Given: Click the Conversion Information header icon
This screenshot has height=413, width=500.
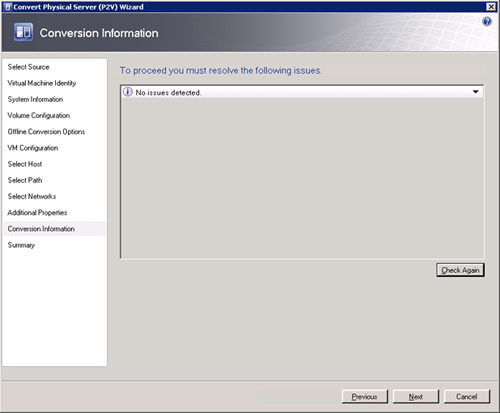Looking at the screenshot, I should coord(23,32).
